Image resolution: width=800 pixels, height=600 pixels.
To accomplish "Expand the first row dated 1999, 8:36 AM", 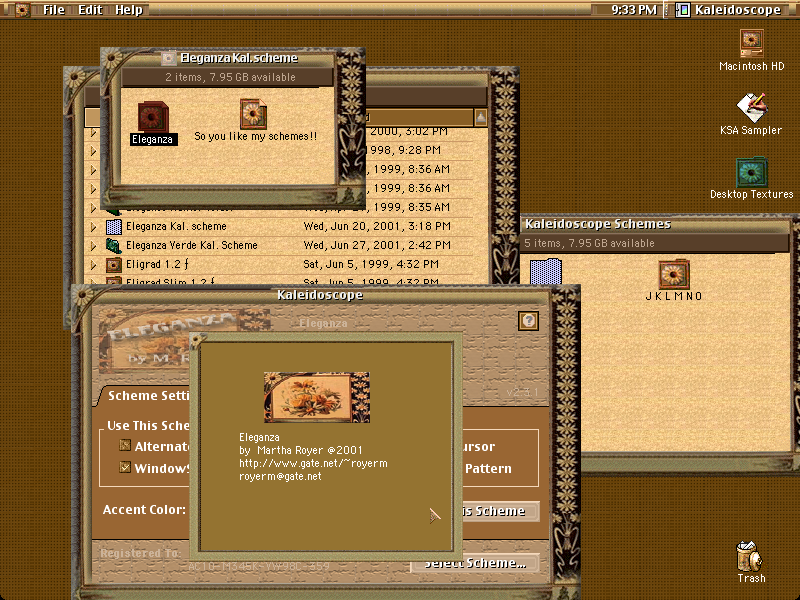I will click(x=93, y=169).
